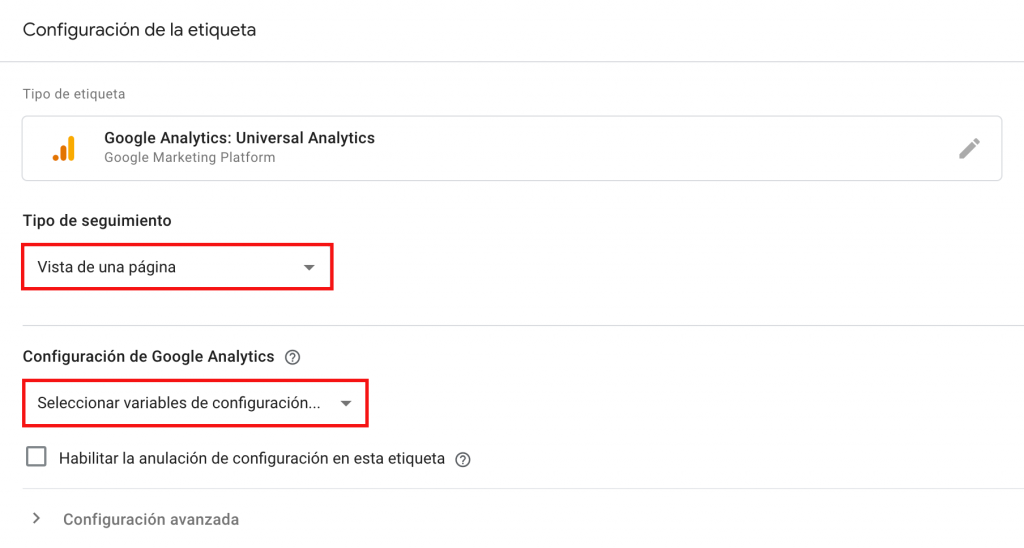The height and width of the screenshot is (548, 1024).
Task: Click the Configuración de Google Analytics heading text
Action: tap(148, 357)
